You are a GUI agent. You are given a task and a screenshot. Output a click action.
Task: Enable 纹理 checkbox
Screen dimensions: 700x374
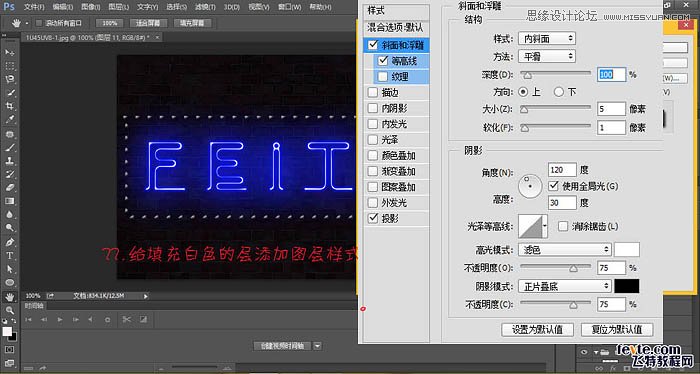[x=383, y=77]
